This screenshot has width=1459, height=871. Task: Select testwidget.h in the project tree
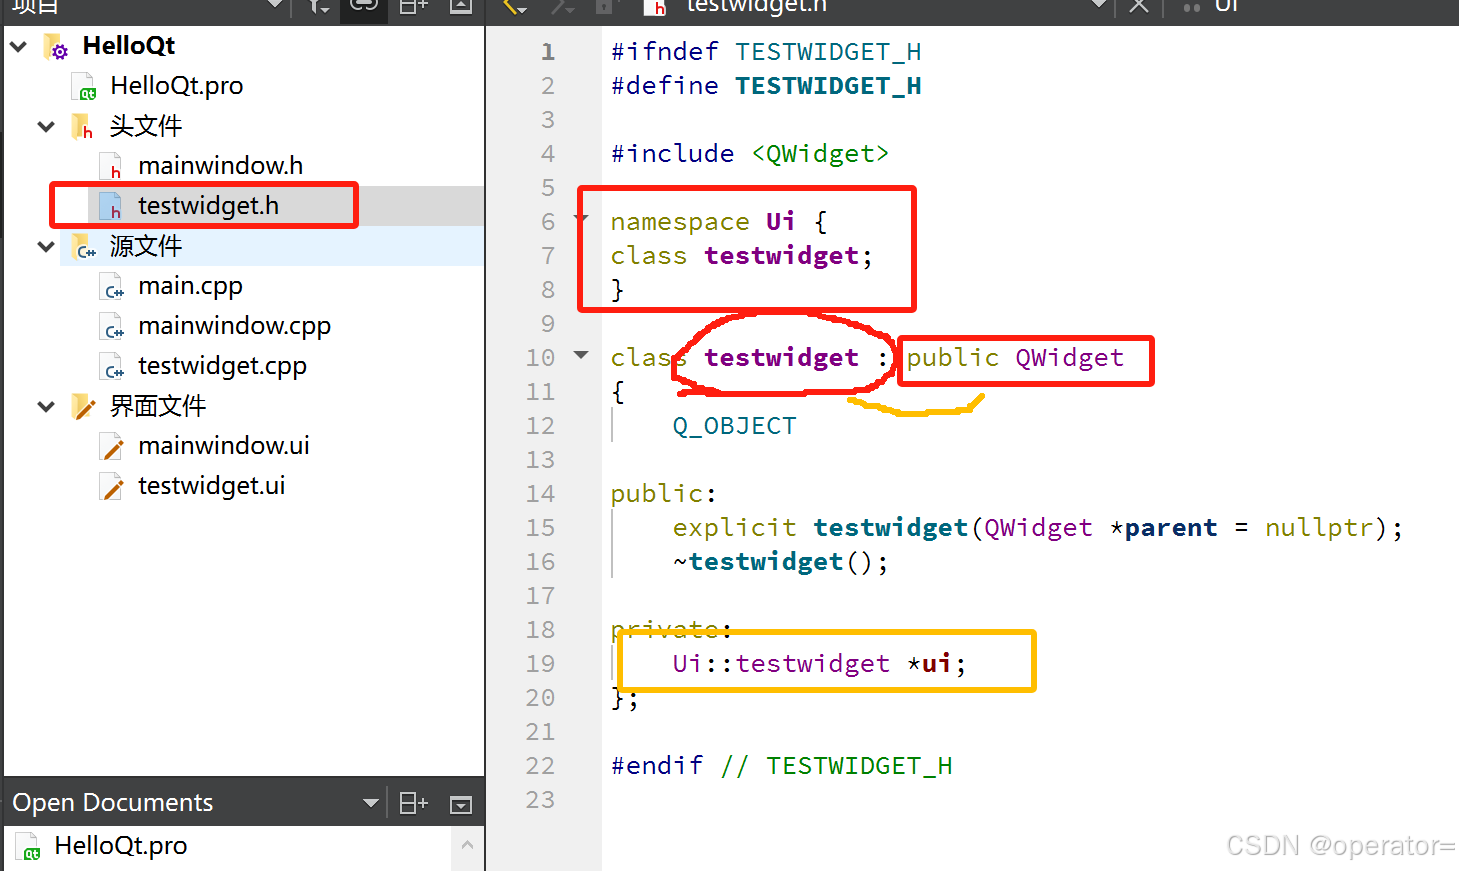click(208, 206)
